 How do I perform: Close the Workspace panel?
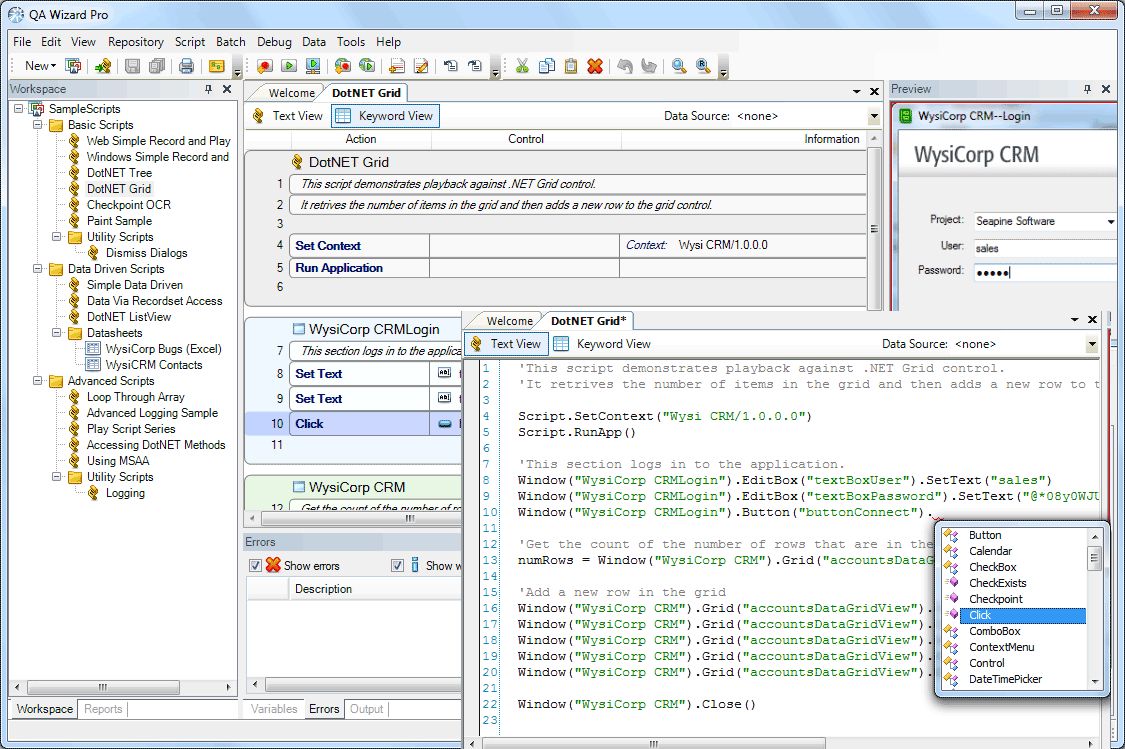click(227, 89)
